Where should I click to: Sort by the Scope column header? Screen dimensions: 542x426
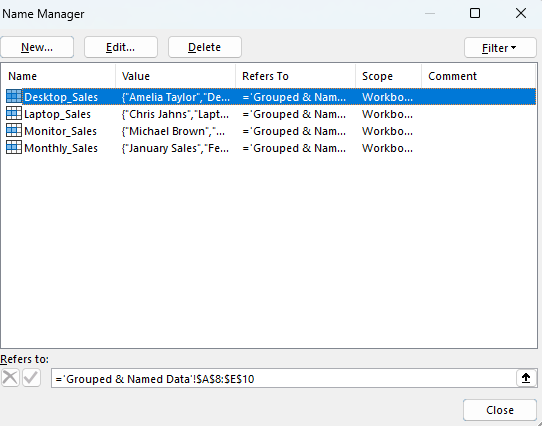click(x=389, y=76)
